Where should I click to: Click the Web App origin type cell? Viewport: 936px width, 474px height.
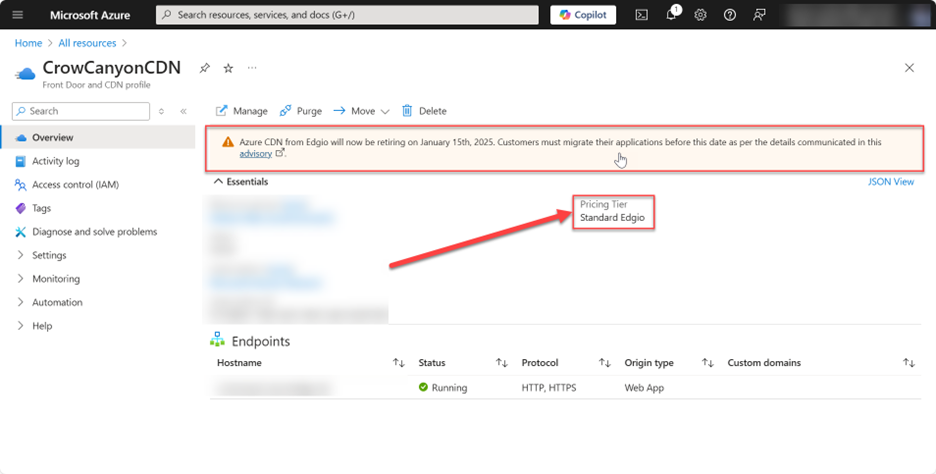click(644, 387)
